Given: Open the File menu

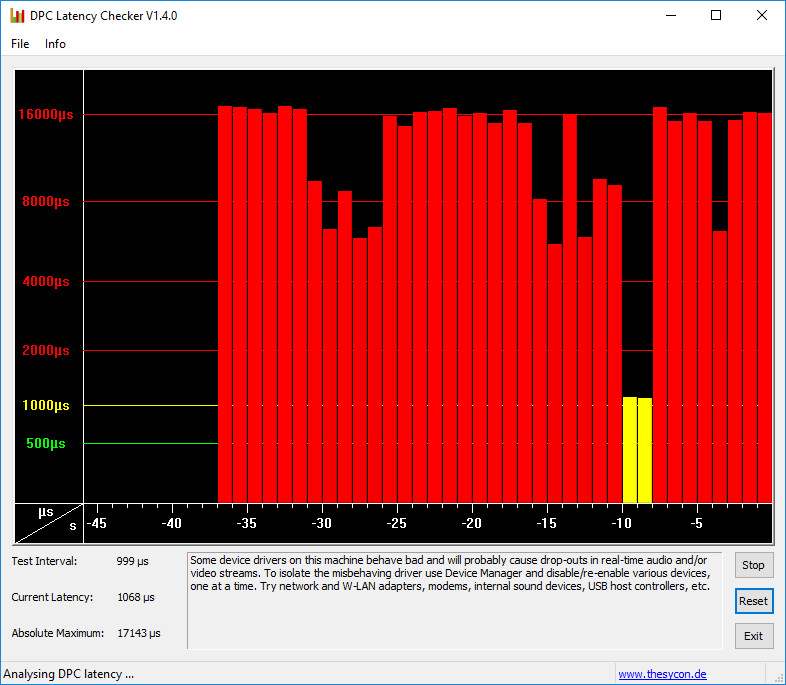Looking at the screenshot, I should tap(20, 44).
